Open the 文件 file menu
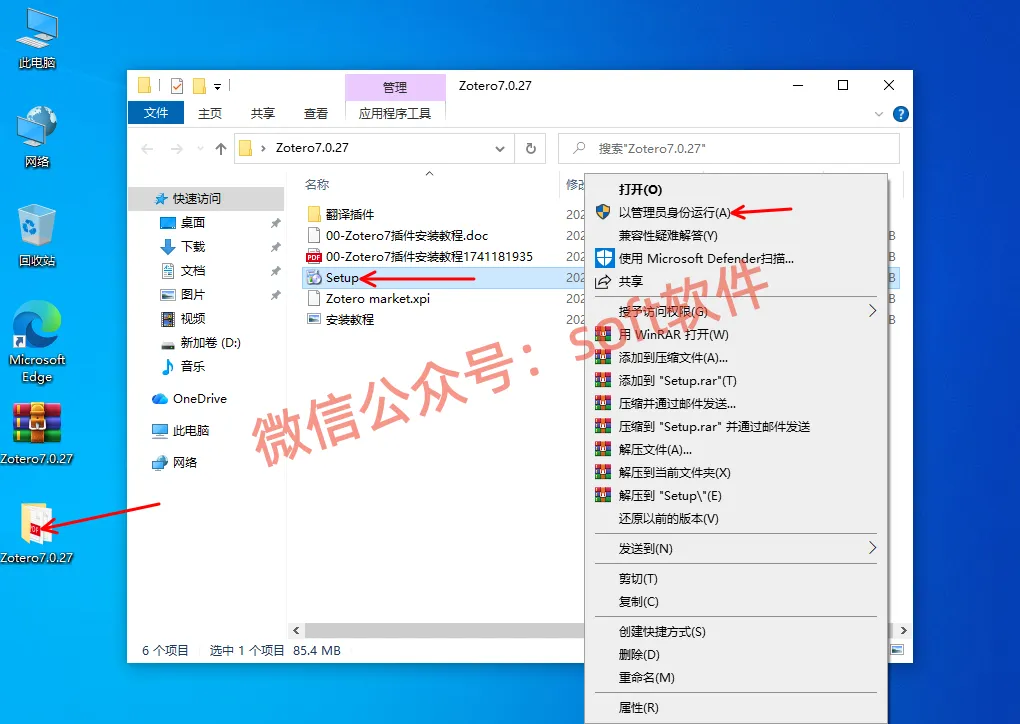Viewport: 1020px width, 724px height. [155, 113]
